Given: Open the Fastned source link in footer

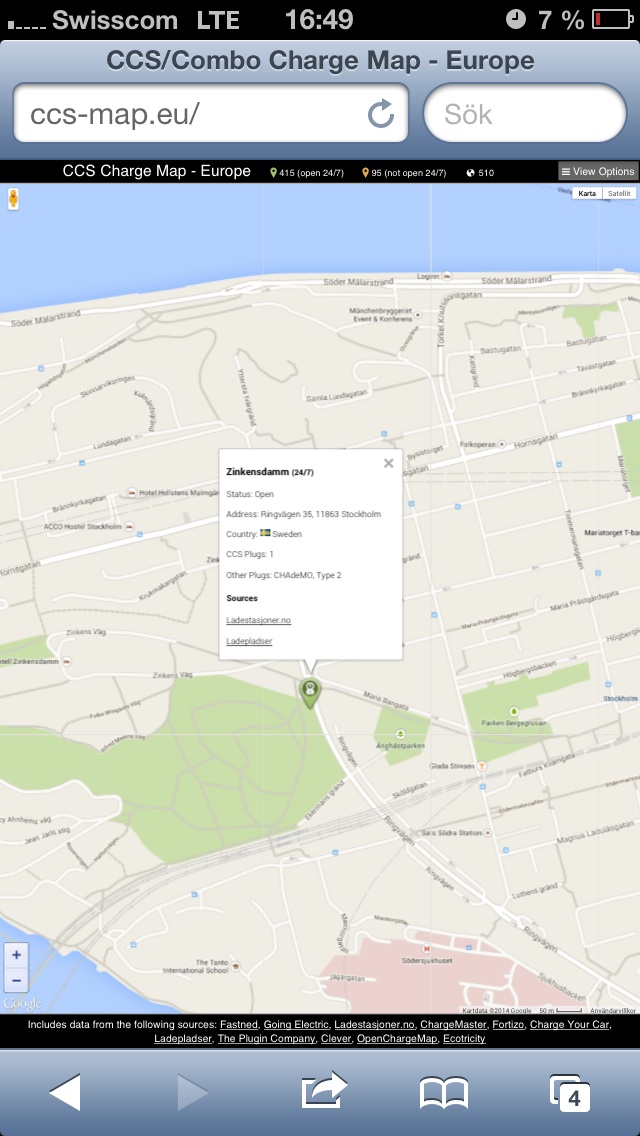Looking at the screenshot, I should [238, 1024].
